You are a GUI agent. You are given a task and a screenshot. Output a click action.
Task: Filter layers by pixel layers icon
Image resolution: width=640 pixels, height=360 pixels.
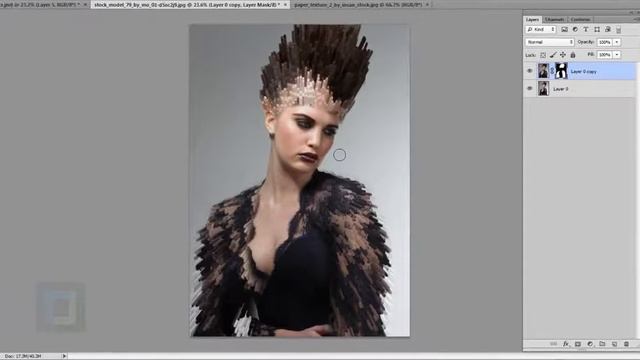click(x=564, y=29)
